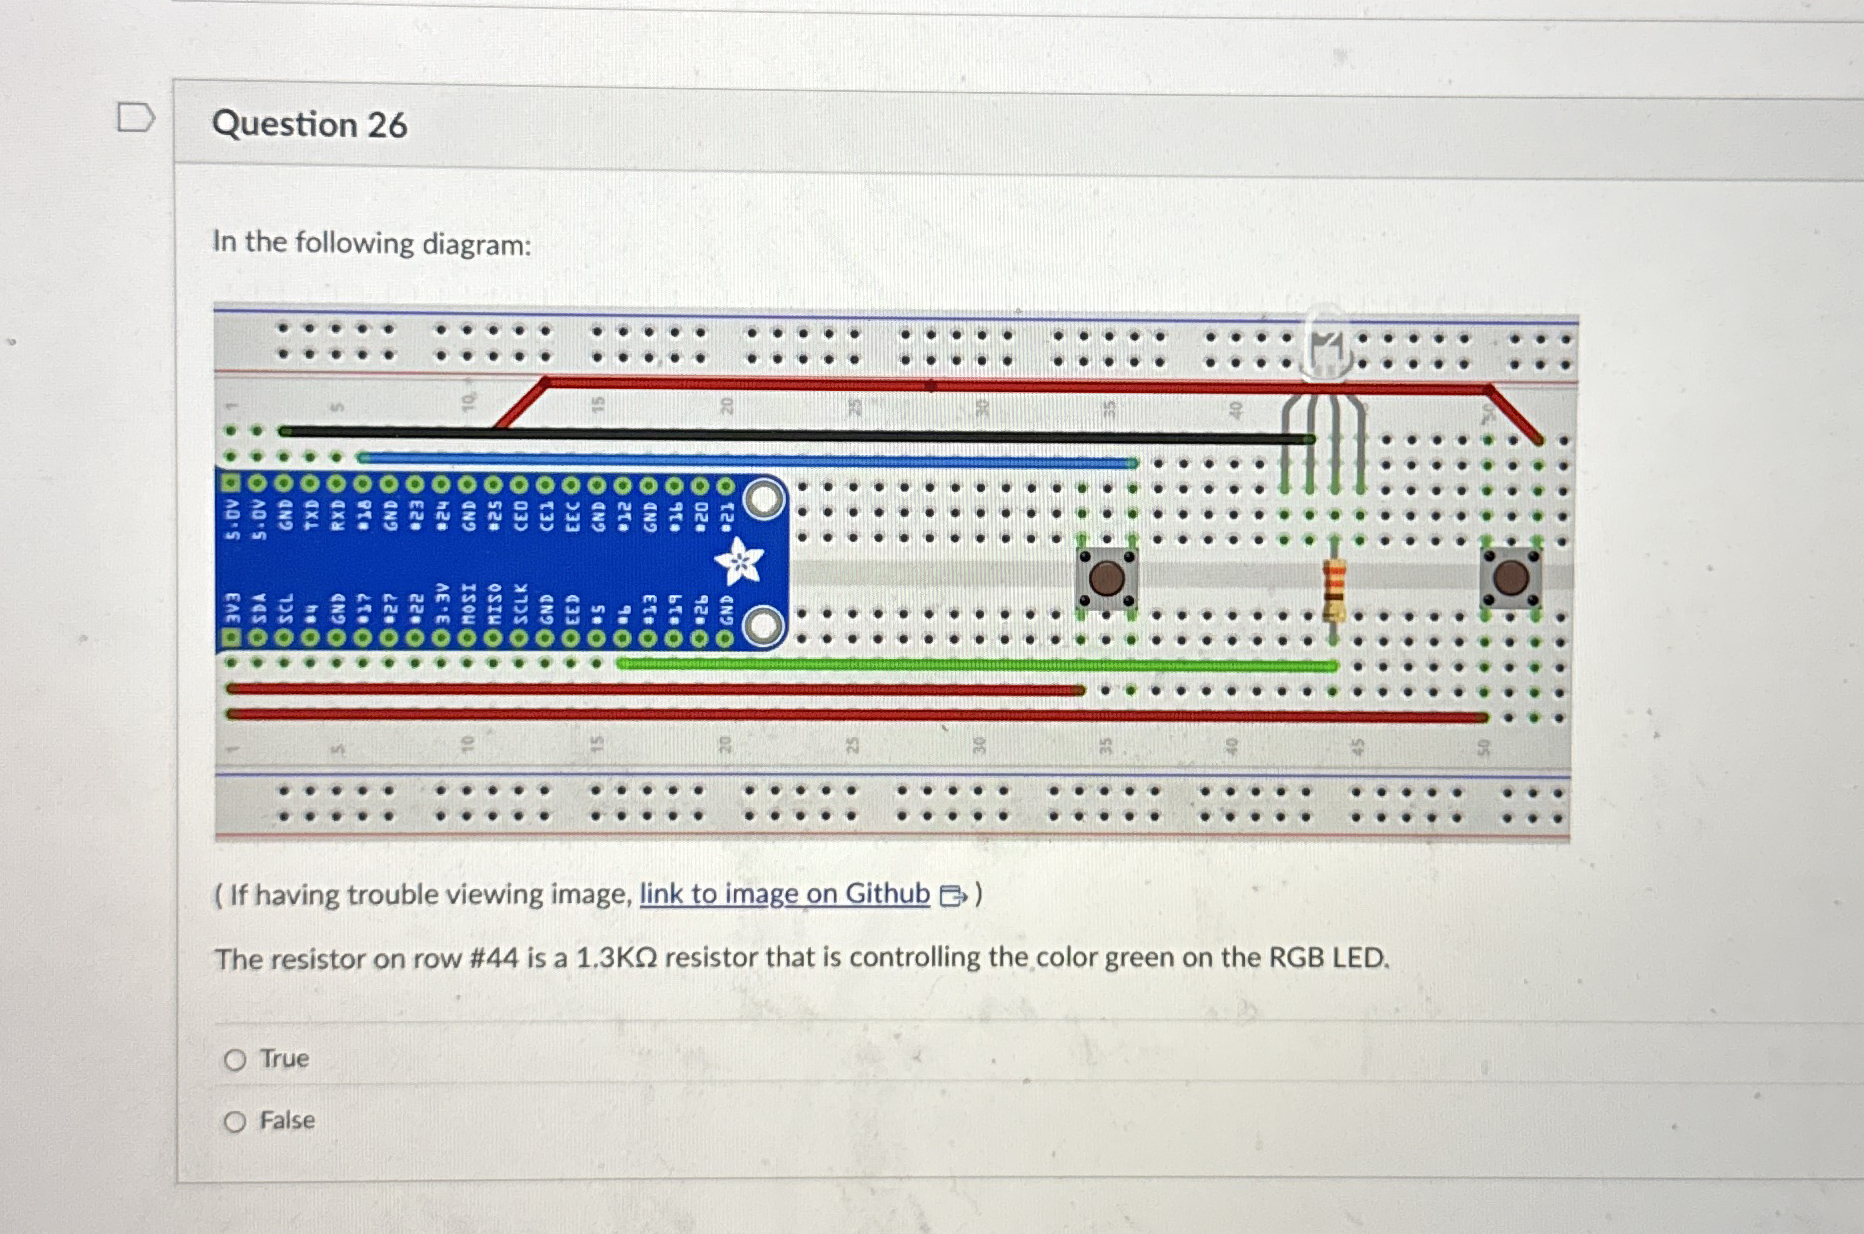Select the resistor on row 44
The width and height of the screenshot is (1864, 1234).
[1333, 590]
